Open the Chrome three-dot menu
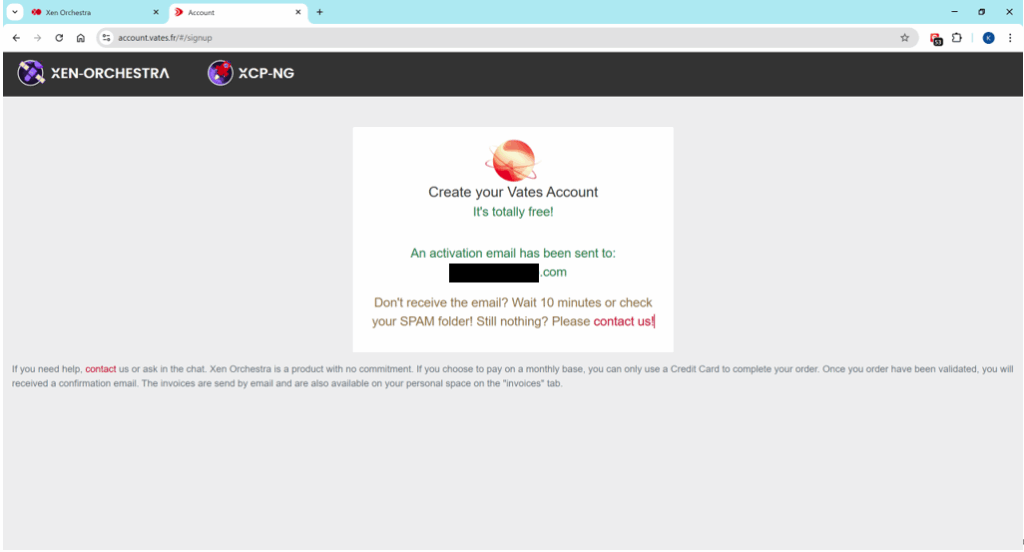Viewport: 1024px width, 552px height. click(x=1010, y=38)
